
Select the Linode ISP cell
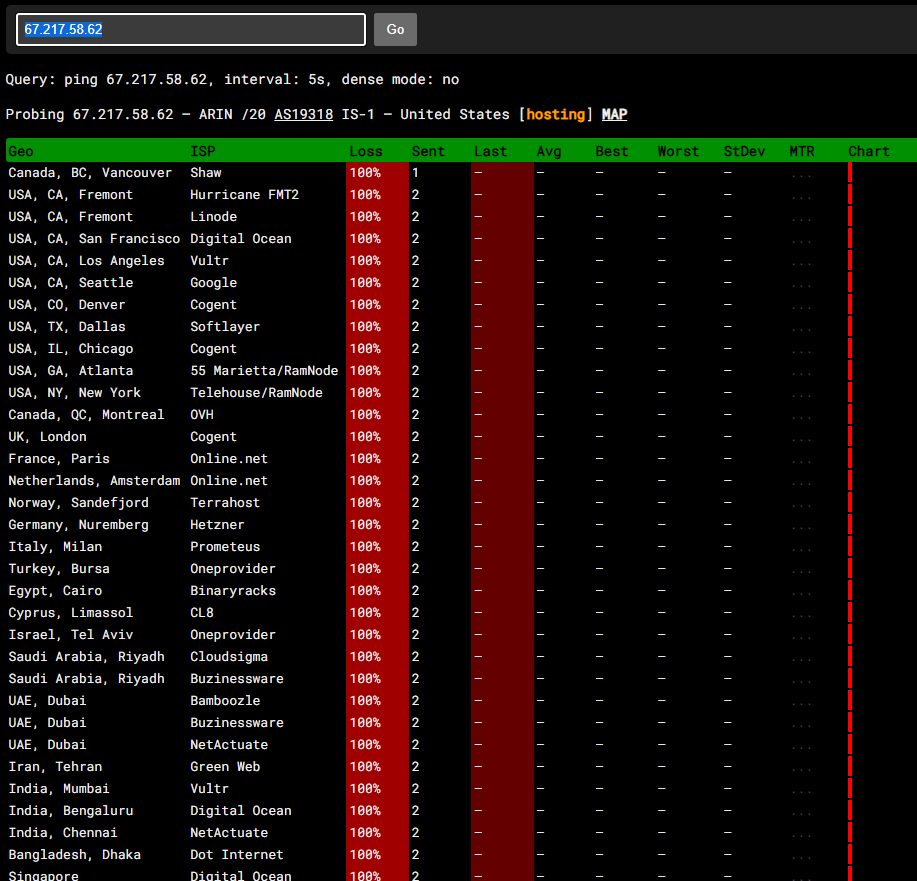click(213, 217)
